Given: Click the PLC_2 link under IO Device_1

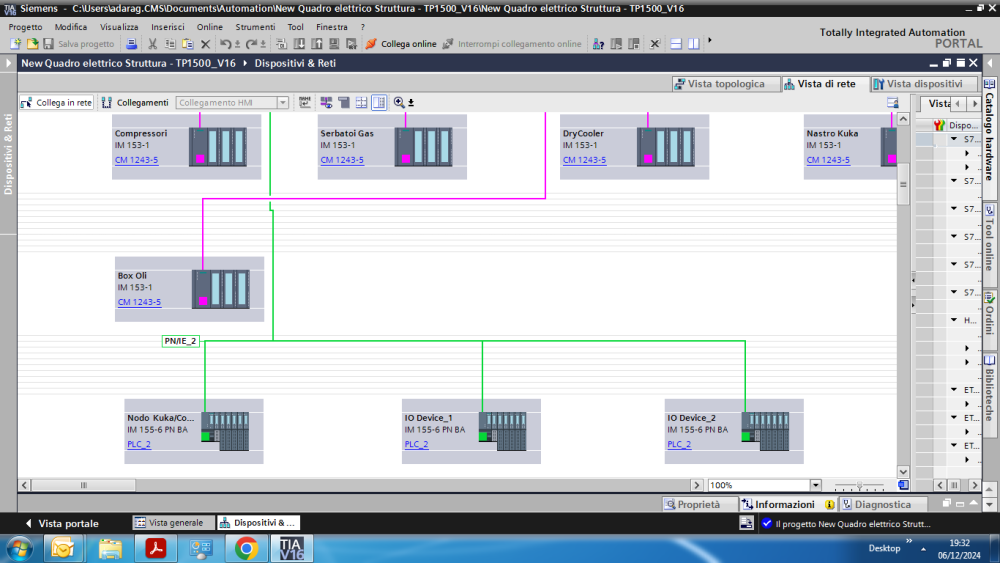Looking at the screenshot, I should (416, 444).
